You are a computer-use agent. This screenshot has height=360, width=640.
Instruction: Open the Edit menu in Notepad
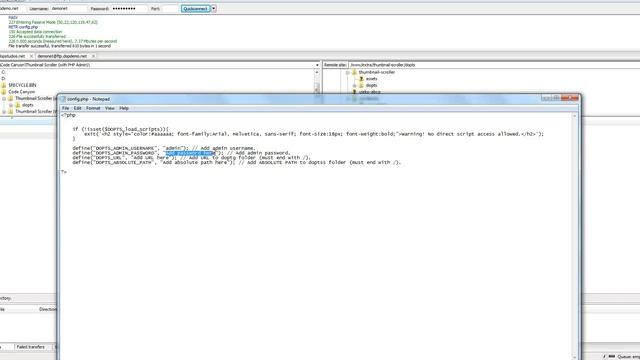coord(78,108)
